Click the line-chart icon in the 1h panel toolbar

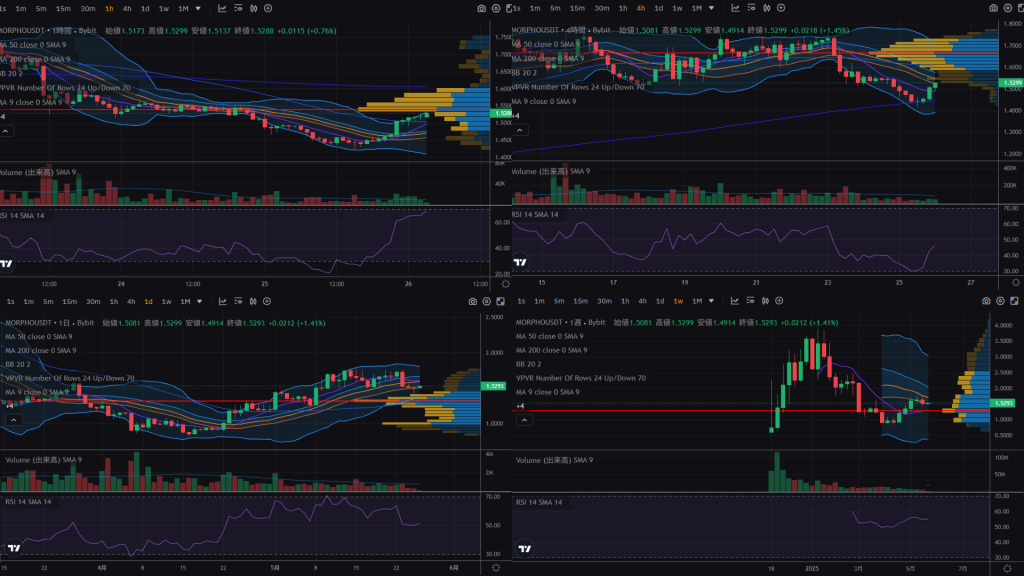(222, 8)
